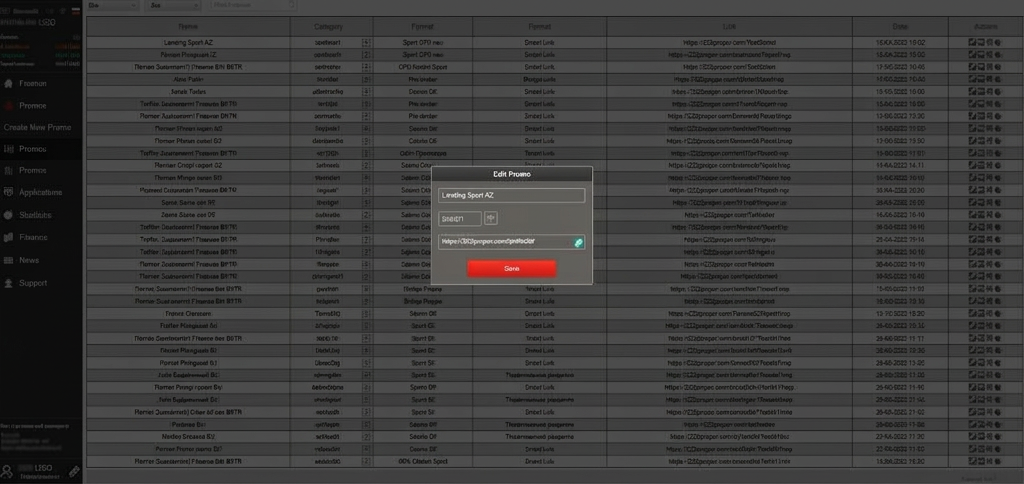
Task: Click the Actions column header
Action: 985,27
